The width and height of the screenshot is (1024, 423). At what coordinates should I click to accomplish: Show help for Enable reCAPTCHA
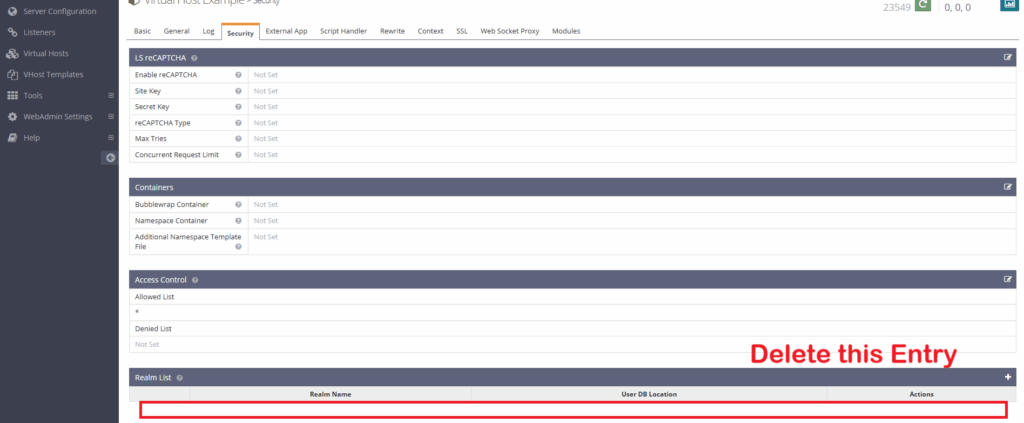[238, 75]
